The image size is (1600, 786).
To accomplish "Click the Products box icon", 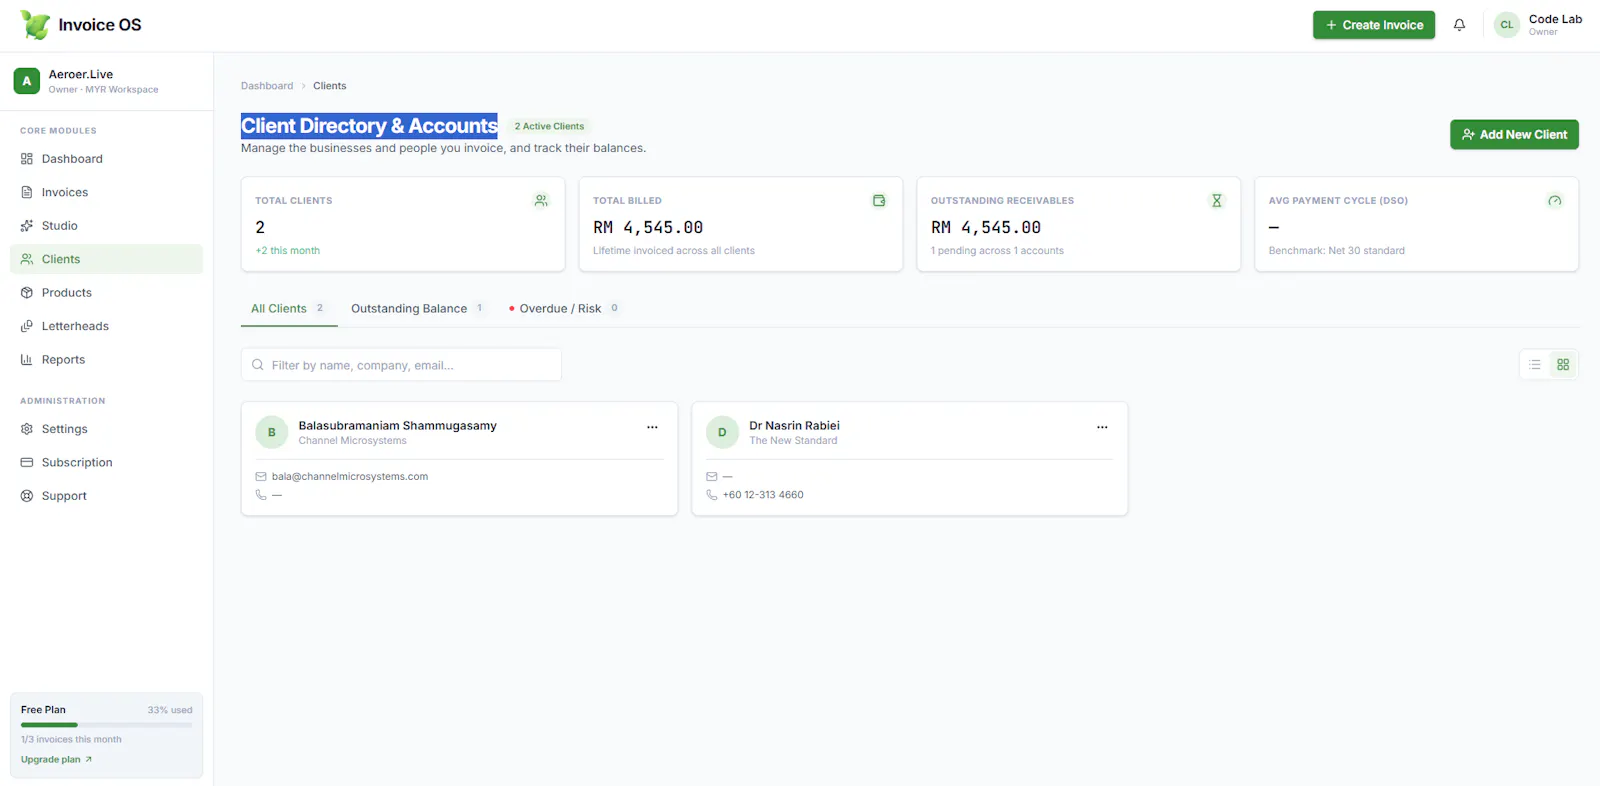I will click(27, 293).
